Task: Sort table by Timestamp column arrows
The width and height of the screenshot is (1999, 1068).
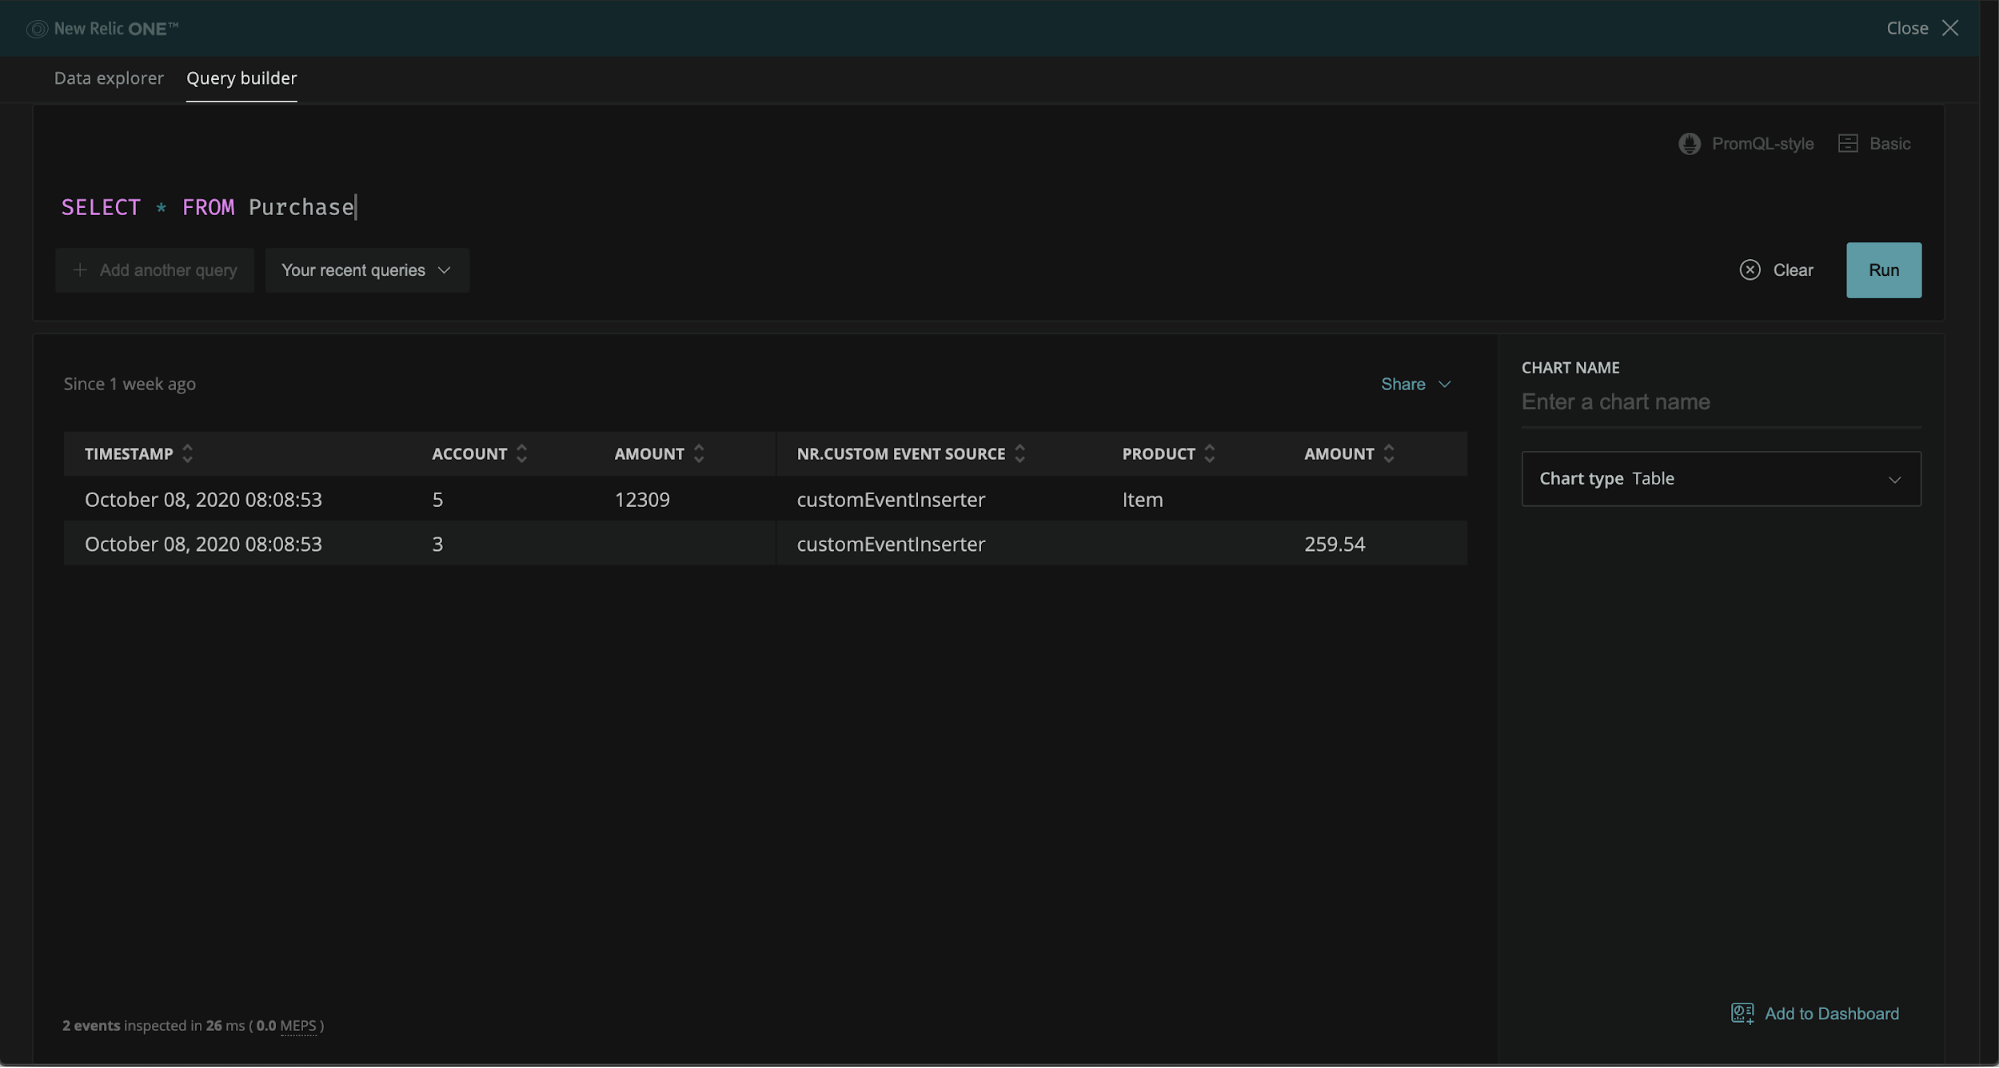Action: pos(188,454)
